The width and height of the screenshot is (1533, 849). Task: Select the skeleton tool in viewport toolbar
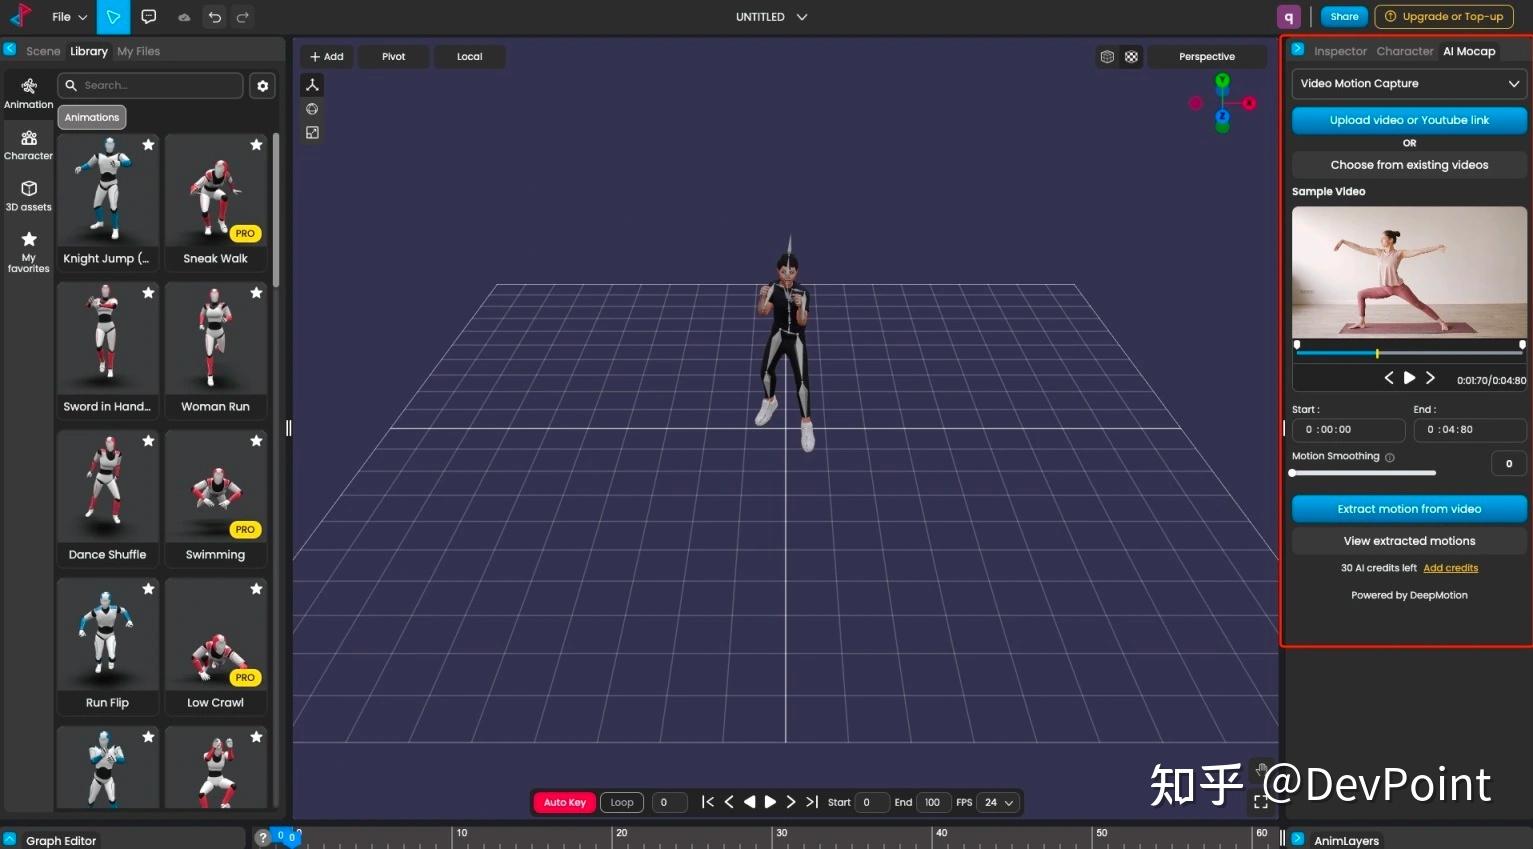point(312,84)
